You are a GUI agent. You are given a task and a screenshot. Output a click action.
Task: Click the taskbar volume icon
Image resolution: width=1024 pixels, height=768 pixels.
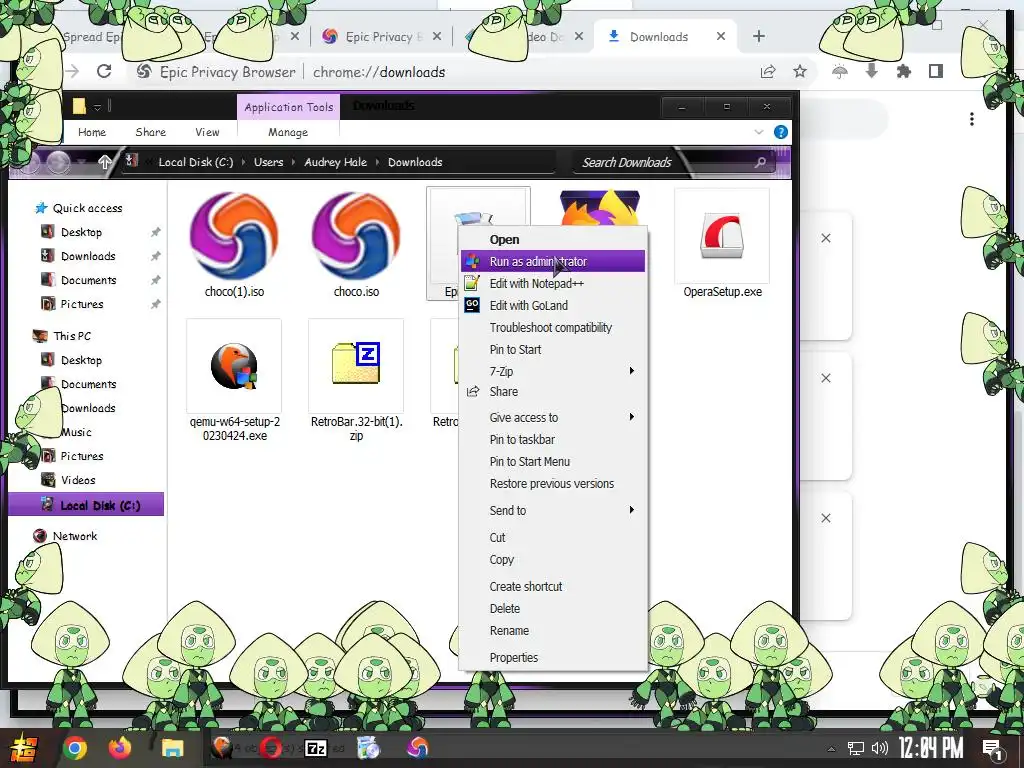click(x=880, y=748)
